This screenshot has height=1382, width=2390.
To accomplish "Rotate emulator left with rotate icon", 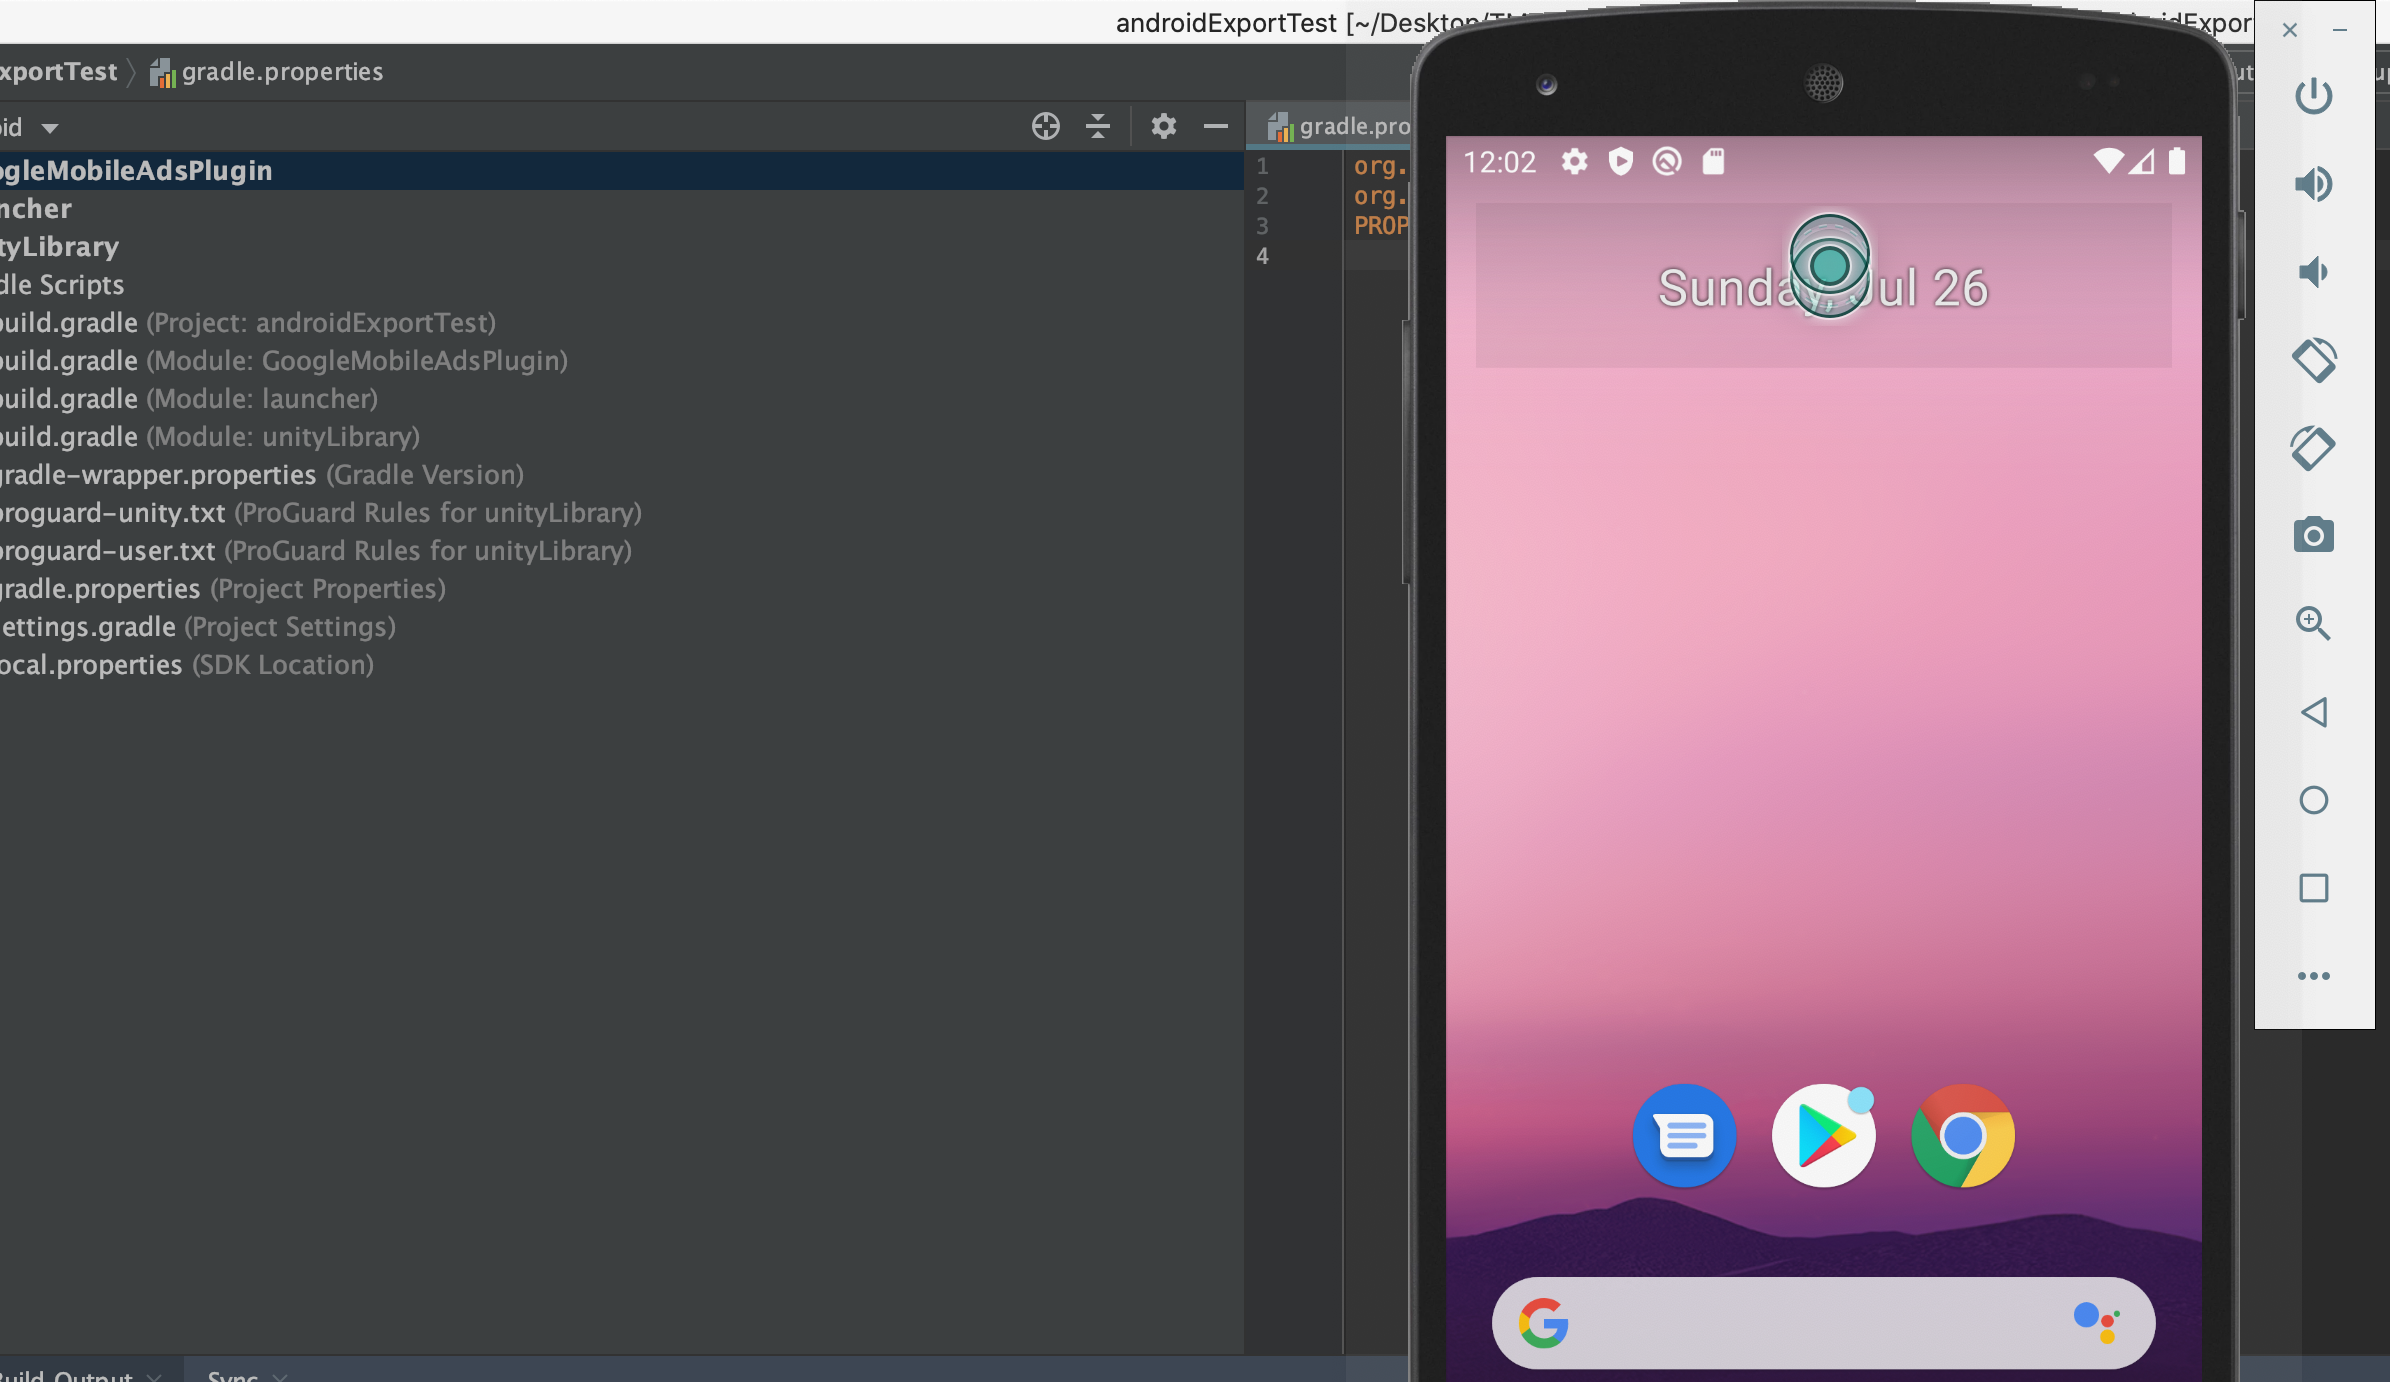I will pyautogui.click(x=2313, y=360).
